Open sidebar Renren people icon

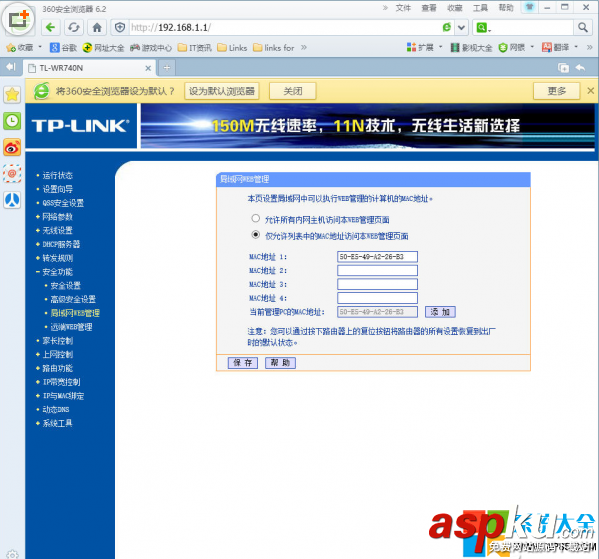tap(12, 200)
